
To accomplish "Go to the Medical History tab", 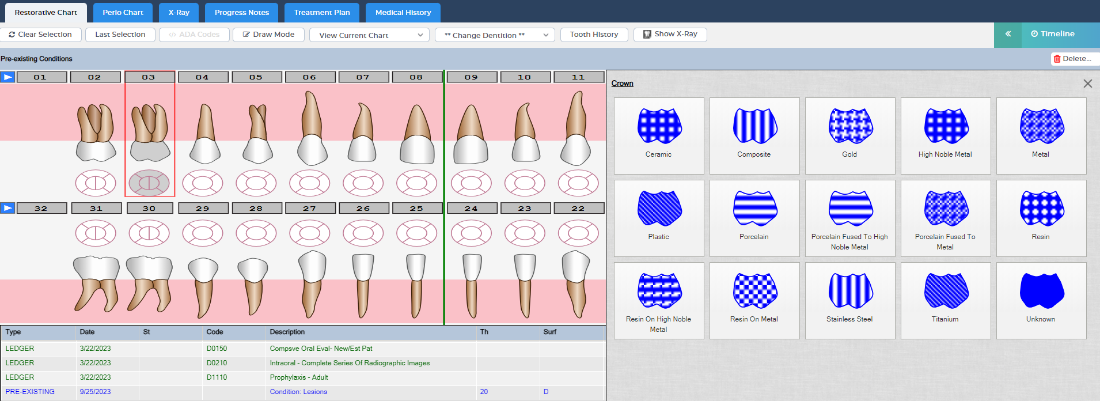I will point(403,13).
